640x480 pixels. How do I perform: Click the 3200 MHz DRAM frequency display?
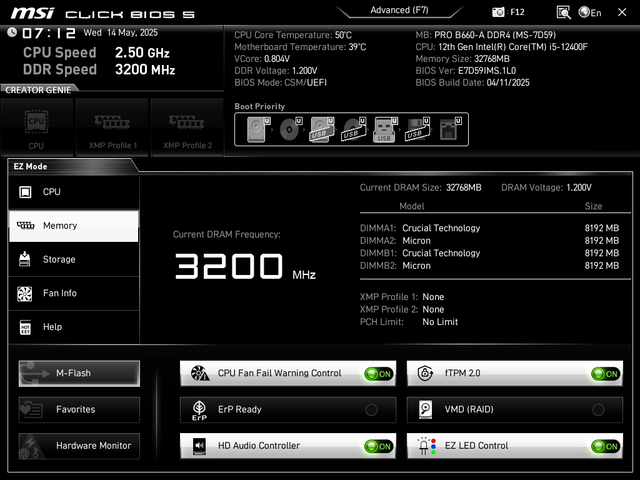coord(245,267)
